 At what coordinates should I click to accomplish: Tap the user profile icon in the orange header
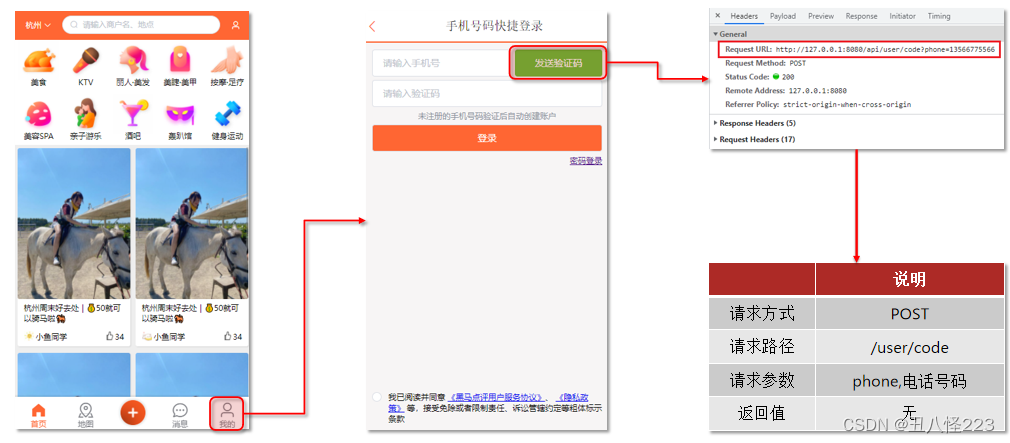[236, 25]
